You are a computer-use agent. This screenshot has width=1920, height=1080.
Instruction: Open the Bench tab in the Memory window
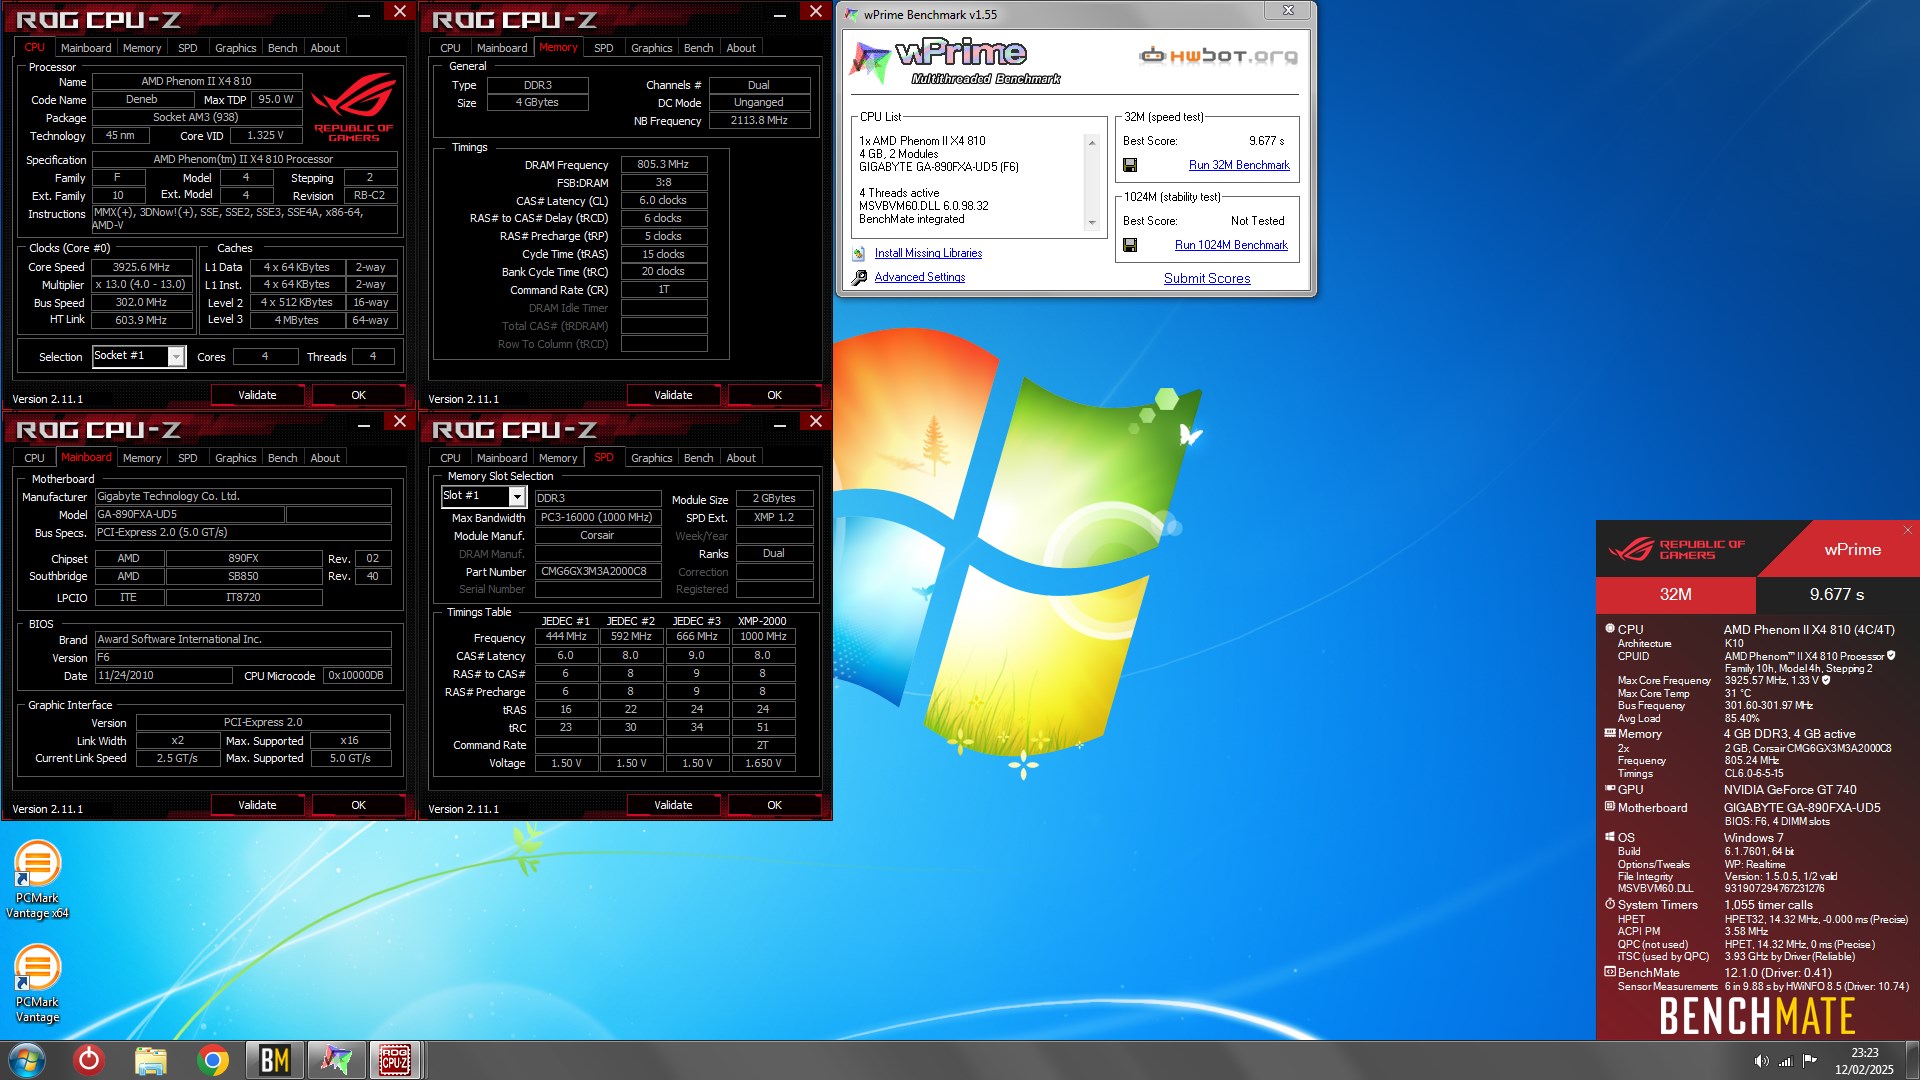698,48
